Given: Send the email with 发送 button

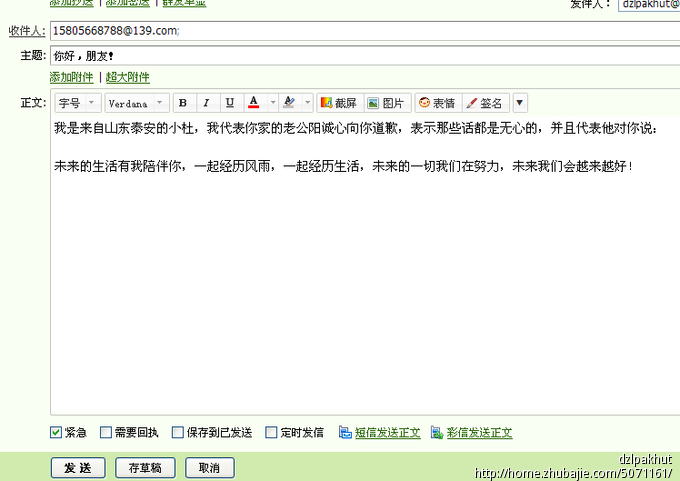Looking at the screenshot, I should (x=78, y=468).
